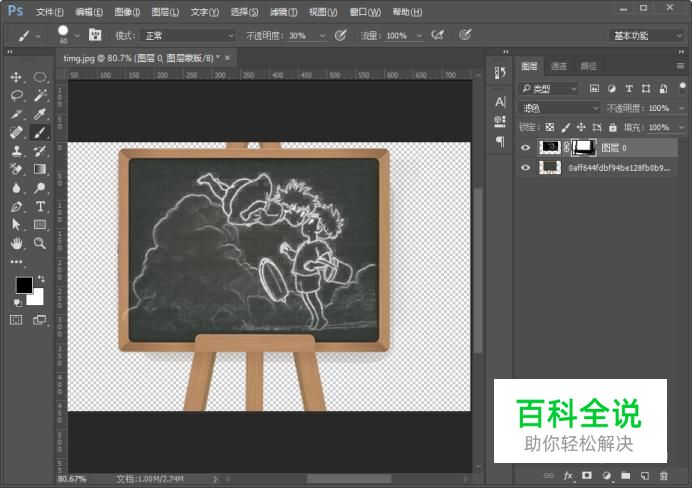Open the 基本功能 workspace dropdown
Screen dimensions: 692x488
[647, 35]
